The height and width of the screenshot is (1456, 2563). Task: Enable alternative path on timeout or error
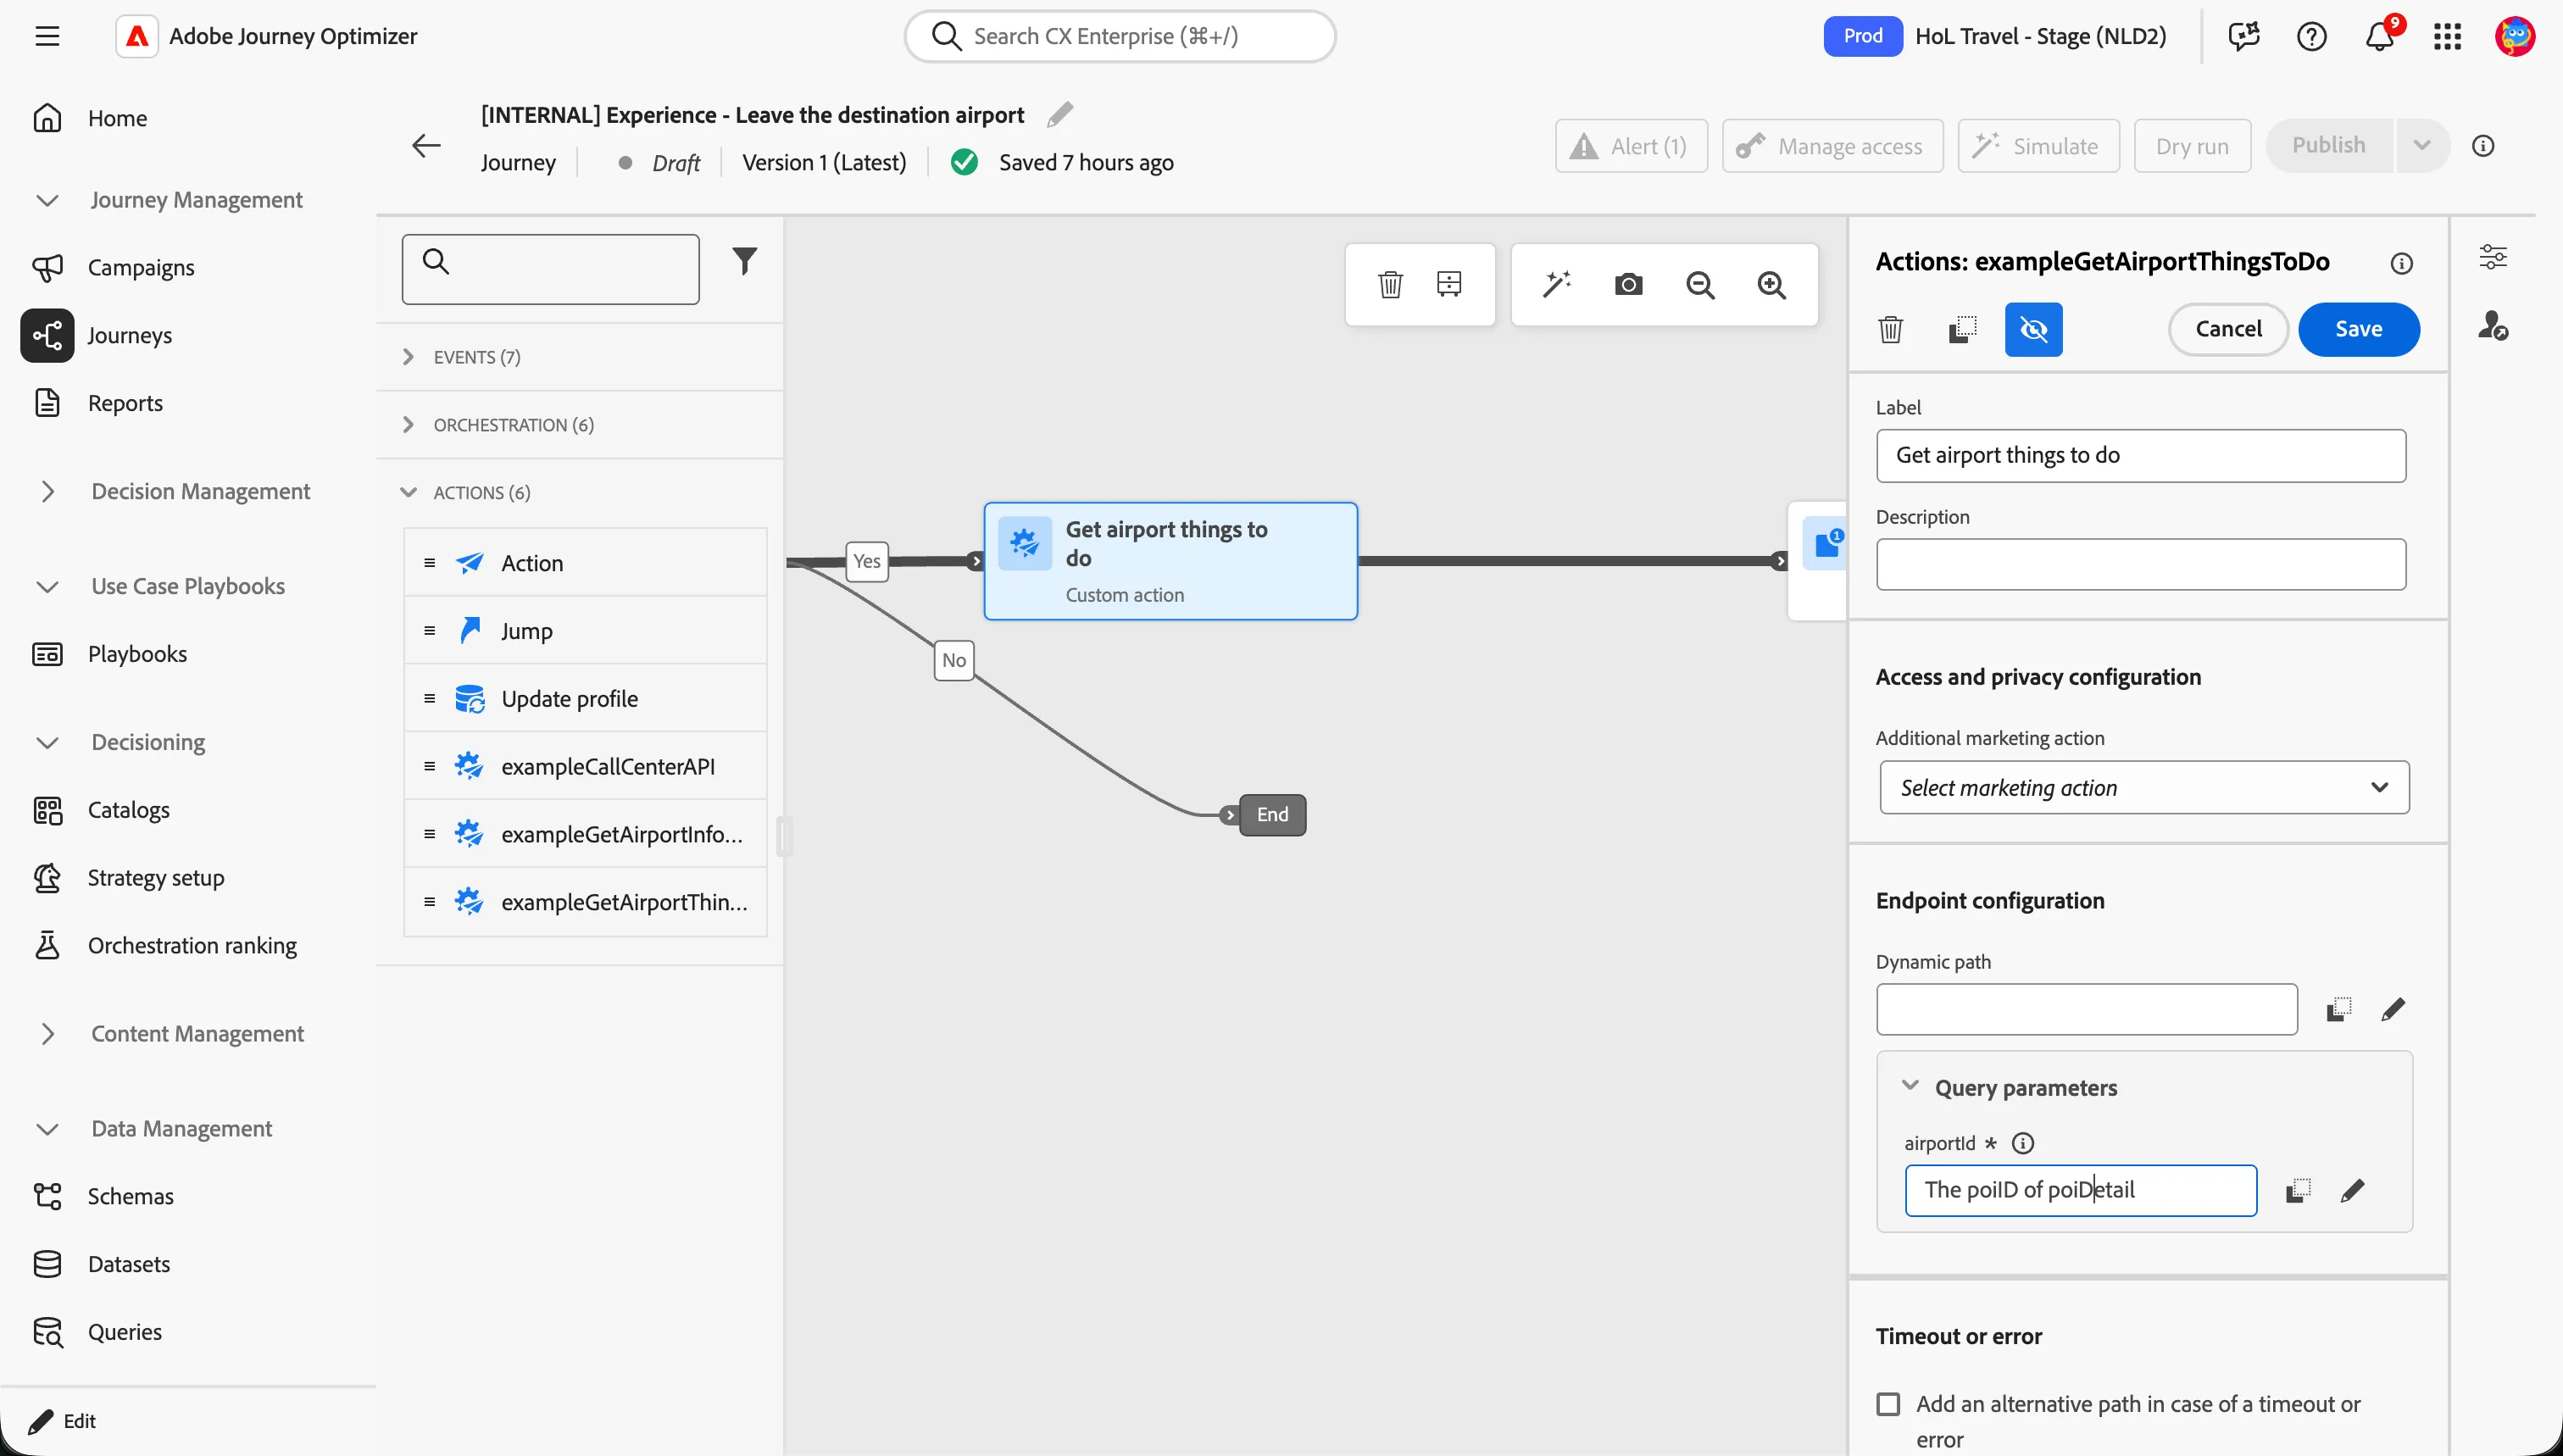click(x=1888, y=1405)
